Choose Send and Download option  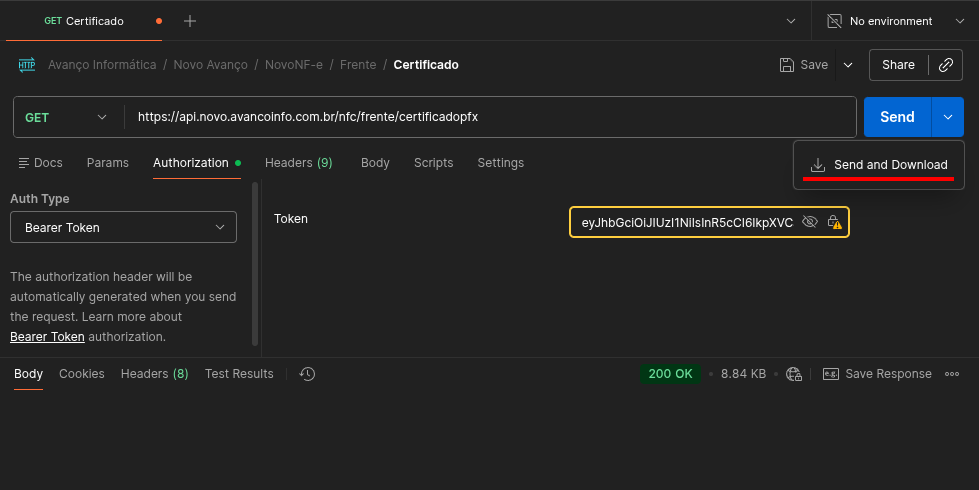[879, 165]
